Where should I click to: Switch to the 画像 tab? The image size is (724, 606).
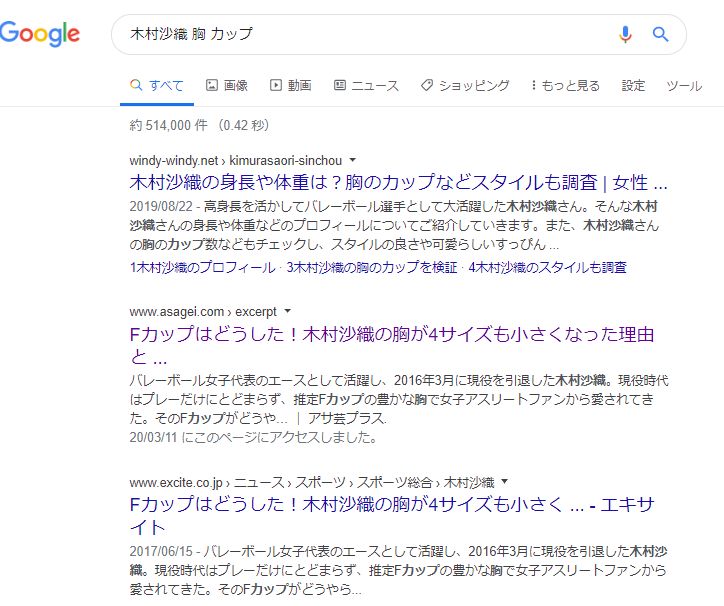(x=226, y=85)
